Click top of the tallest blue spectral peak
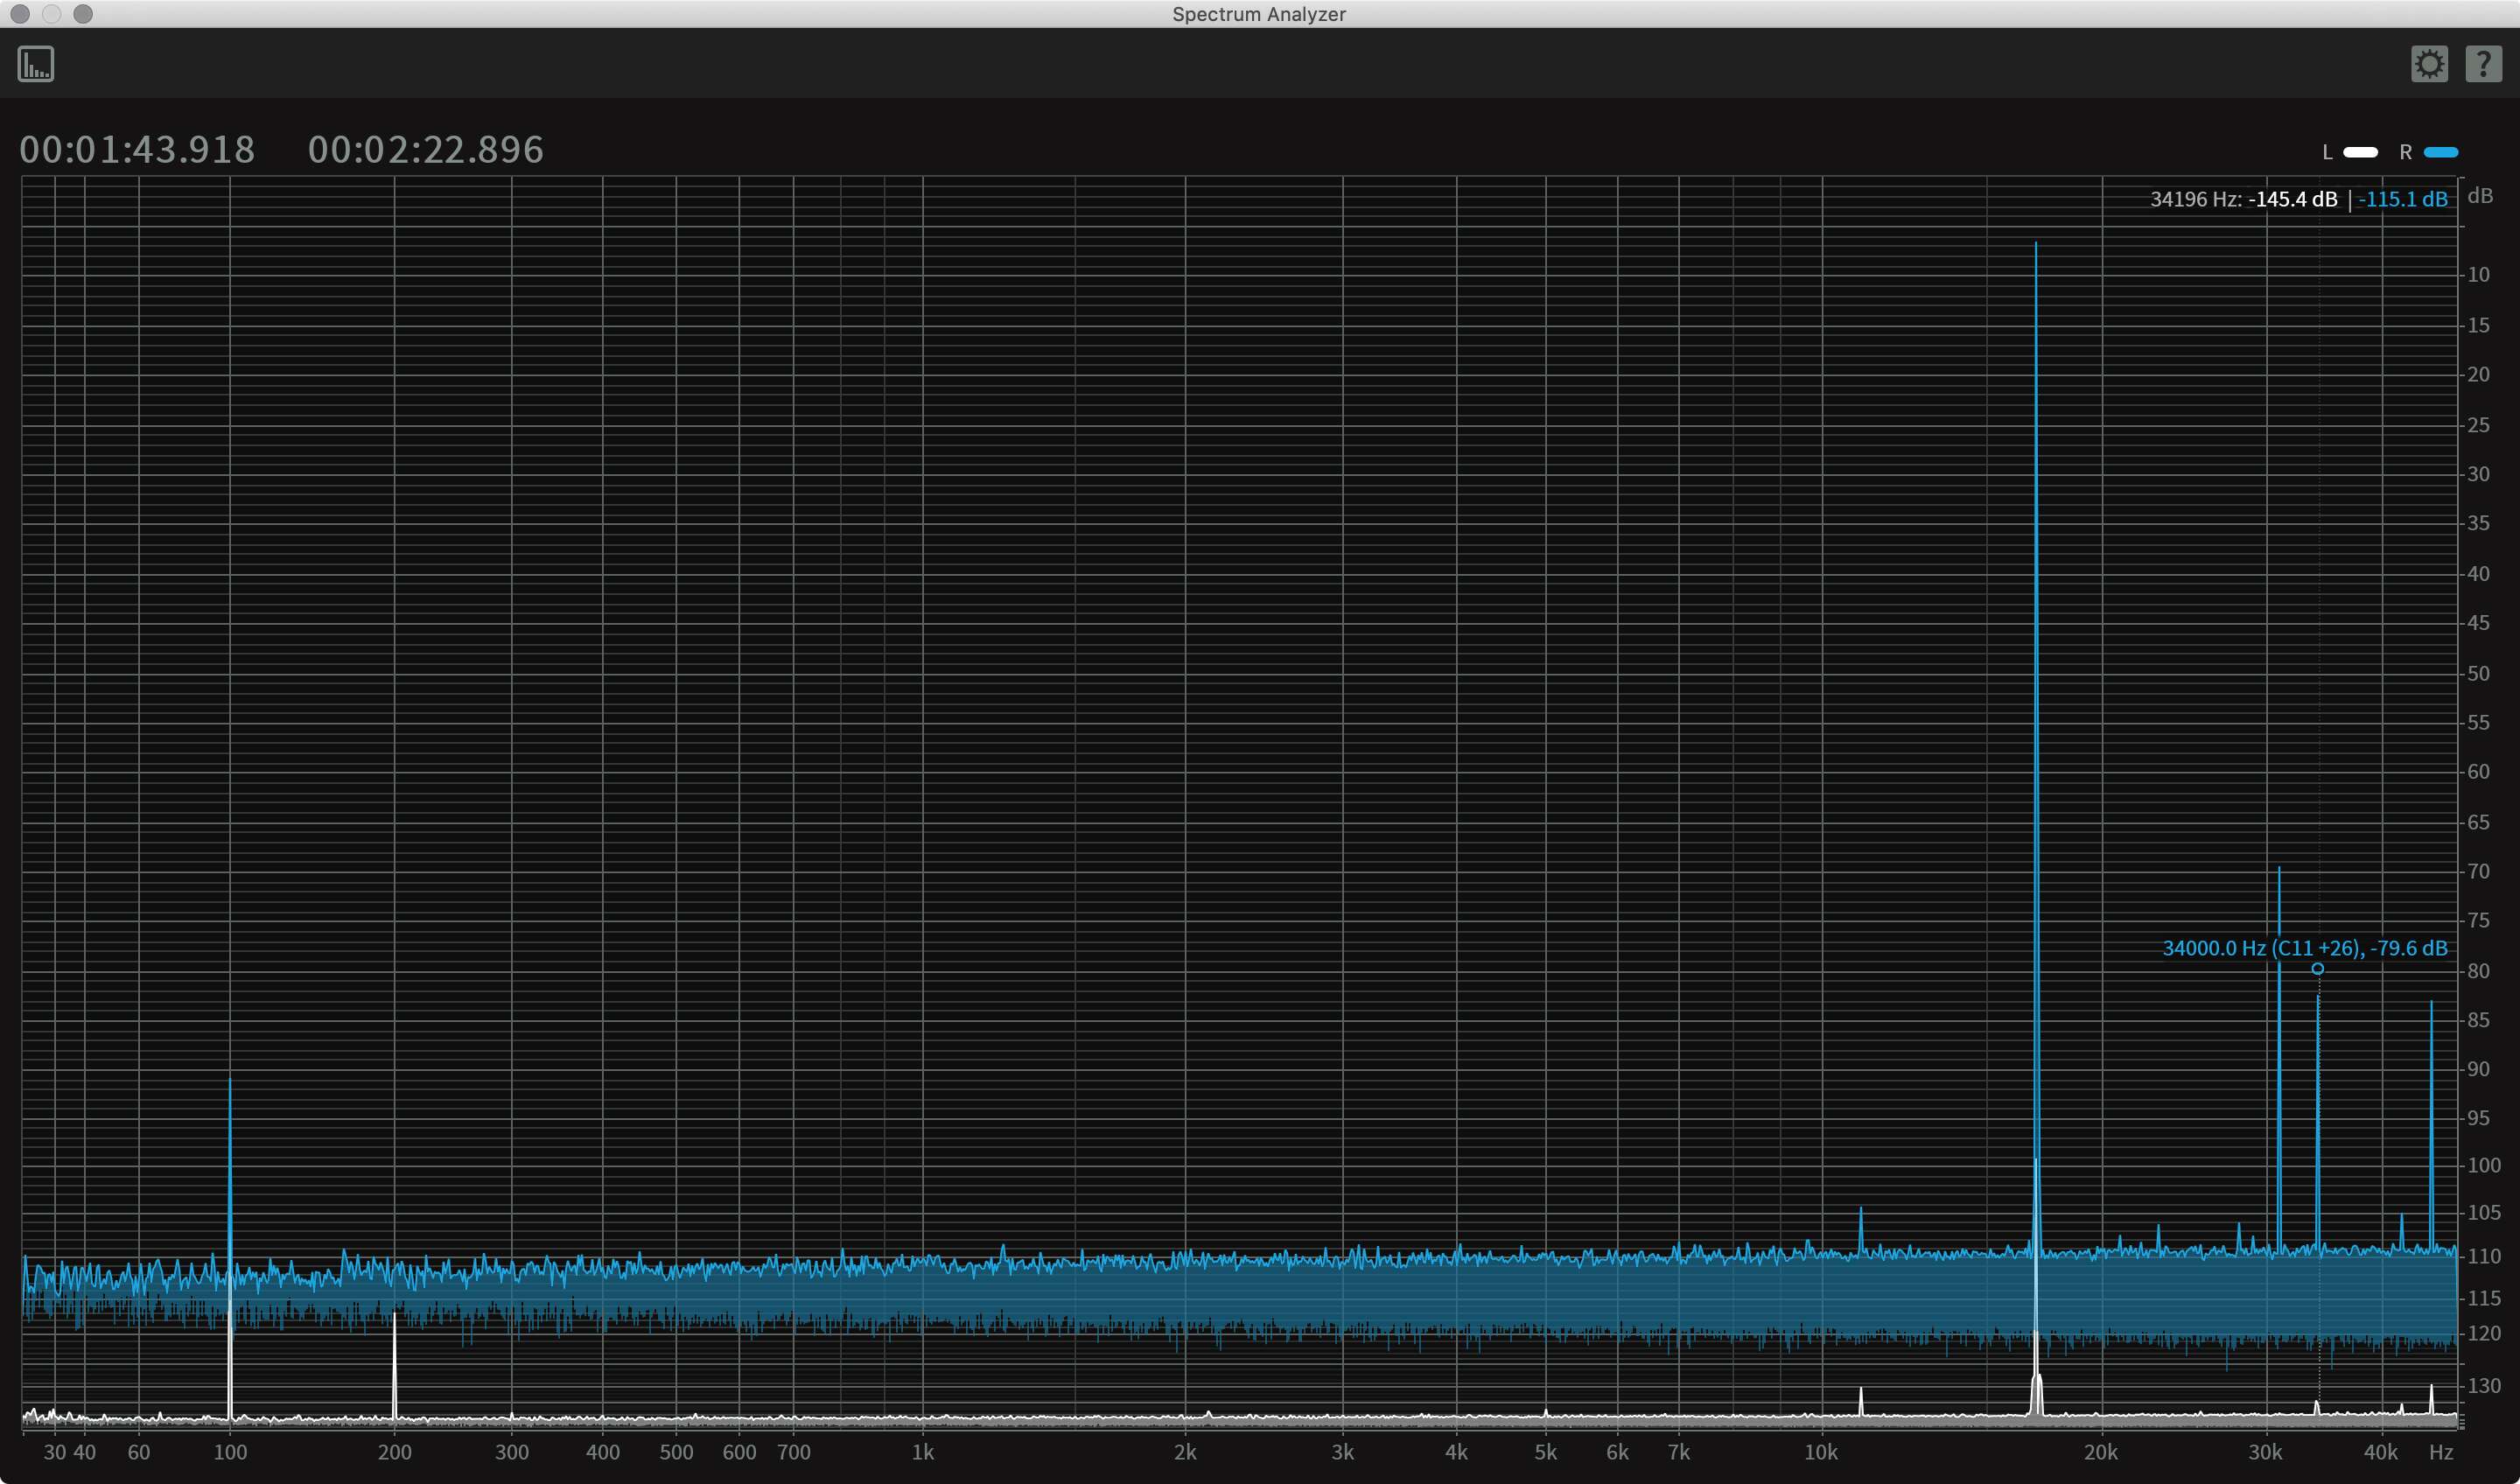The height and width of the screenshot is (1484, 2520). 2035,245
